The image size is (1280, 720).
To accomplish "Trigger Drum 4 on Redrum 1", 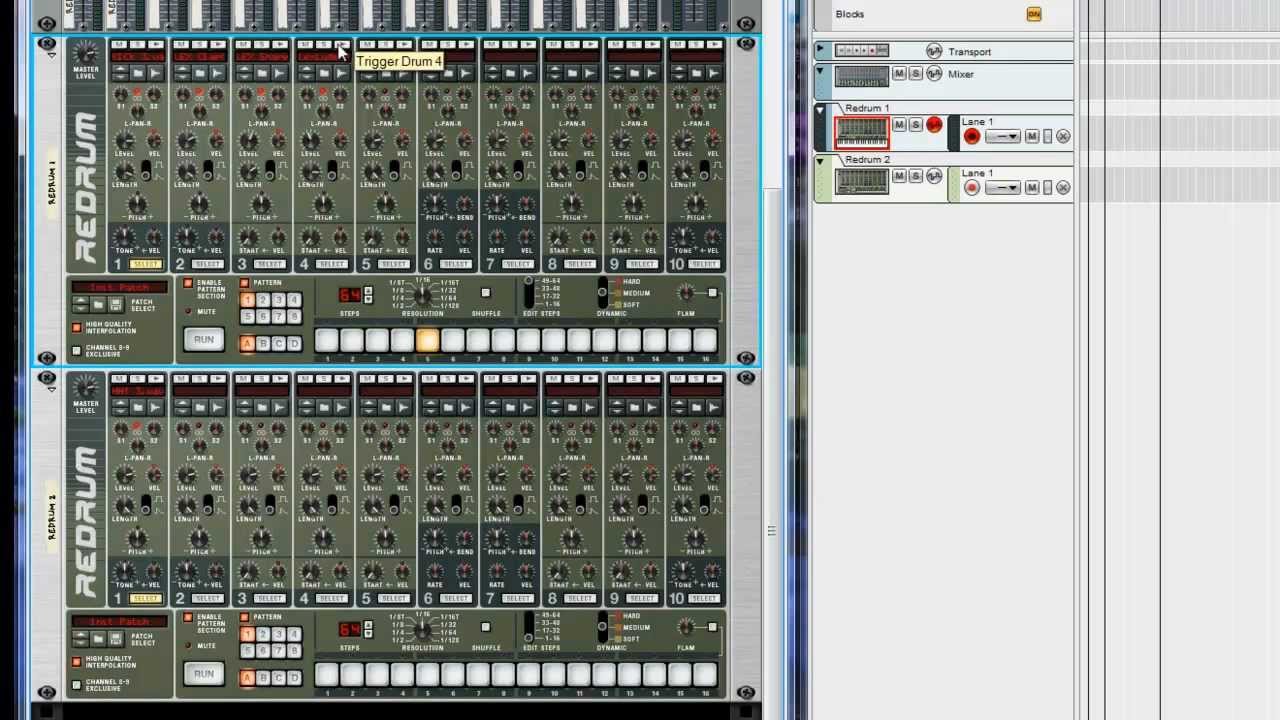I will (x=342, y=44).
